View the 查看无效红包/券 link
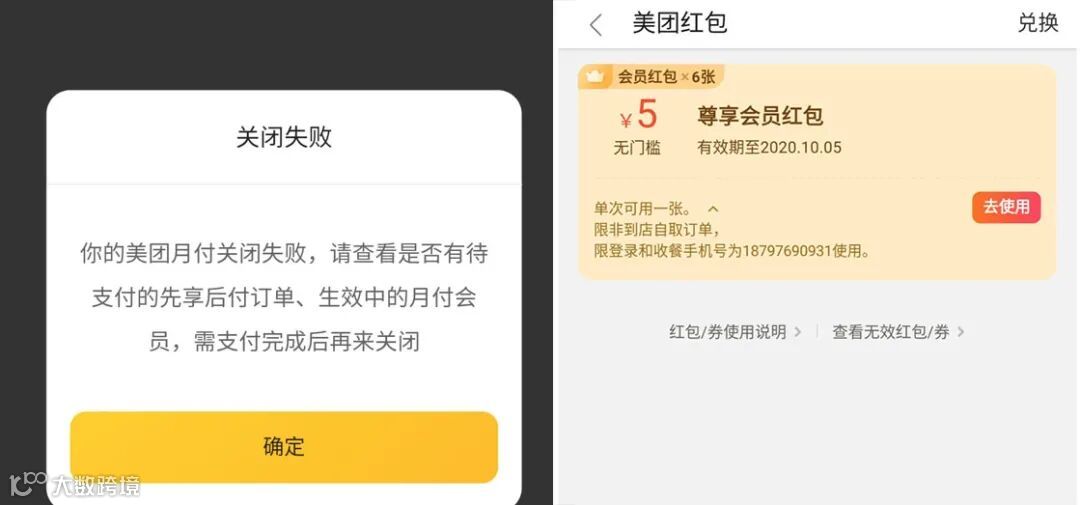Screen dimensions: 1080x505 [x=891, y=332]
